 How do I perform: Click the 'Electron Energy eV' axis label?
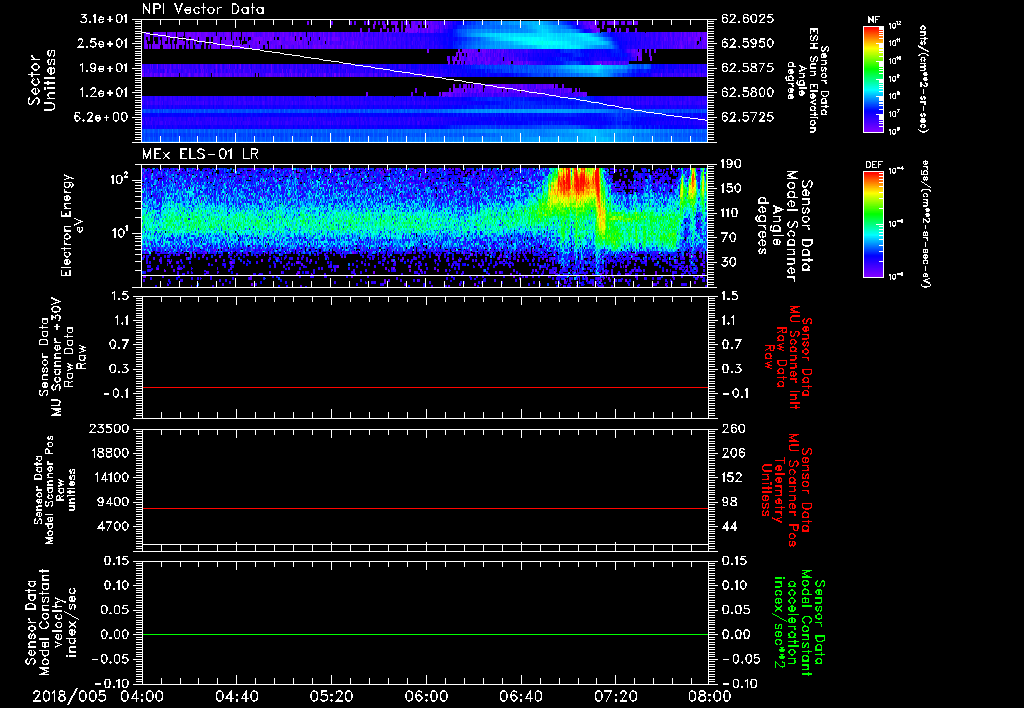71,225
